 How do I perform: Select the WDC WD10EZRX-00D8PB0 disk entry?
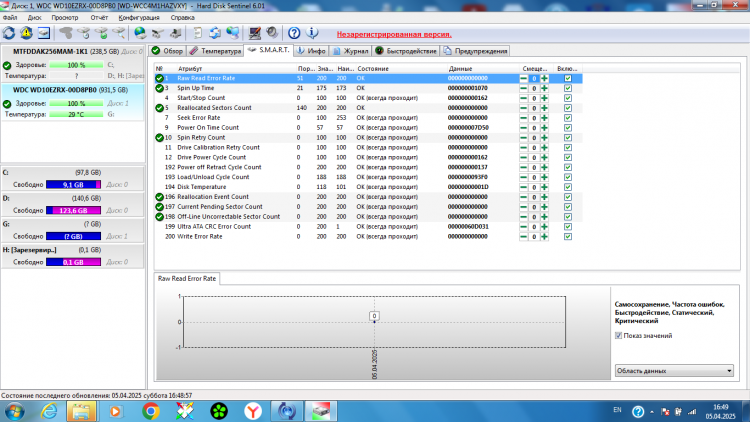pos(73,102)
